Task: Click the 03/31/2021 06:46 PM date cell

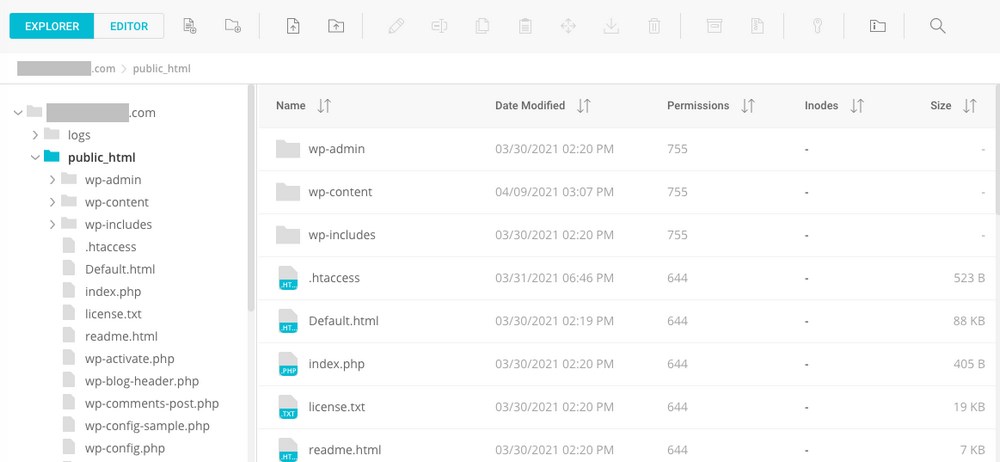Action: point(554,278)
